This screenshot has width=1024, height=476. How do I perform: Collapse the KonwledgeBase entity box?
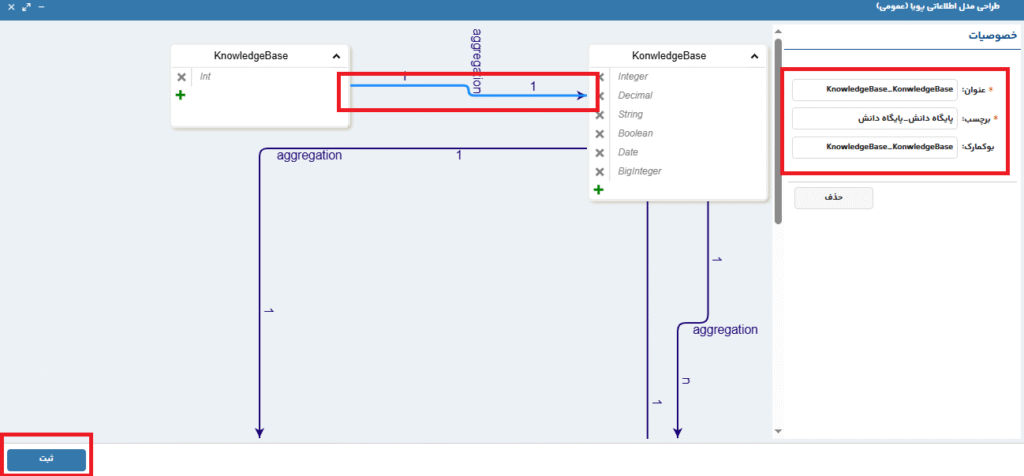(754, 57)
